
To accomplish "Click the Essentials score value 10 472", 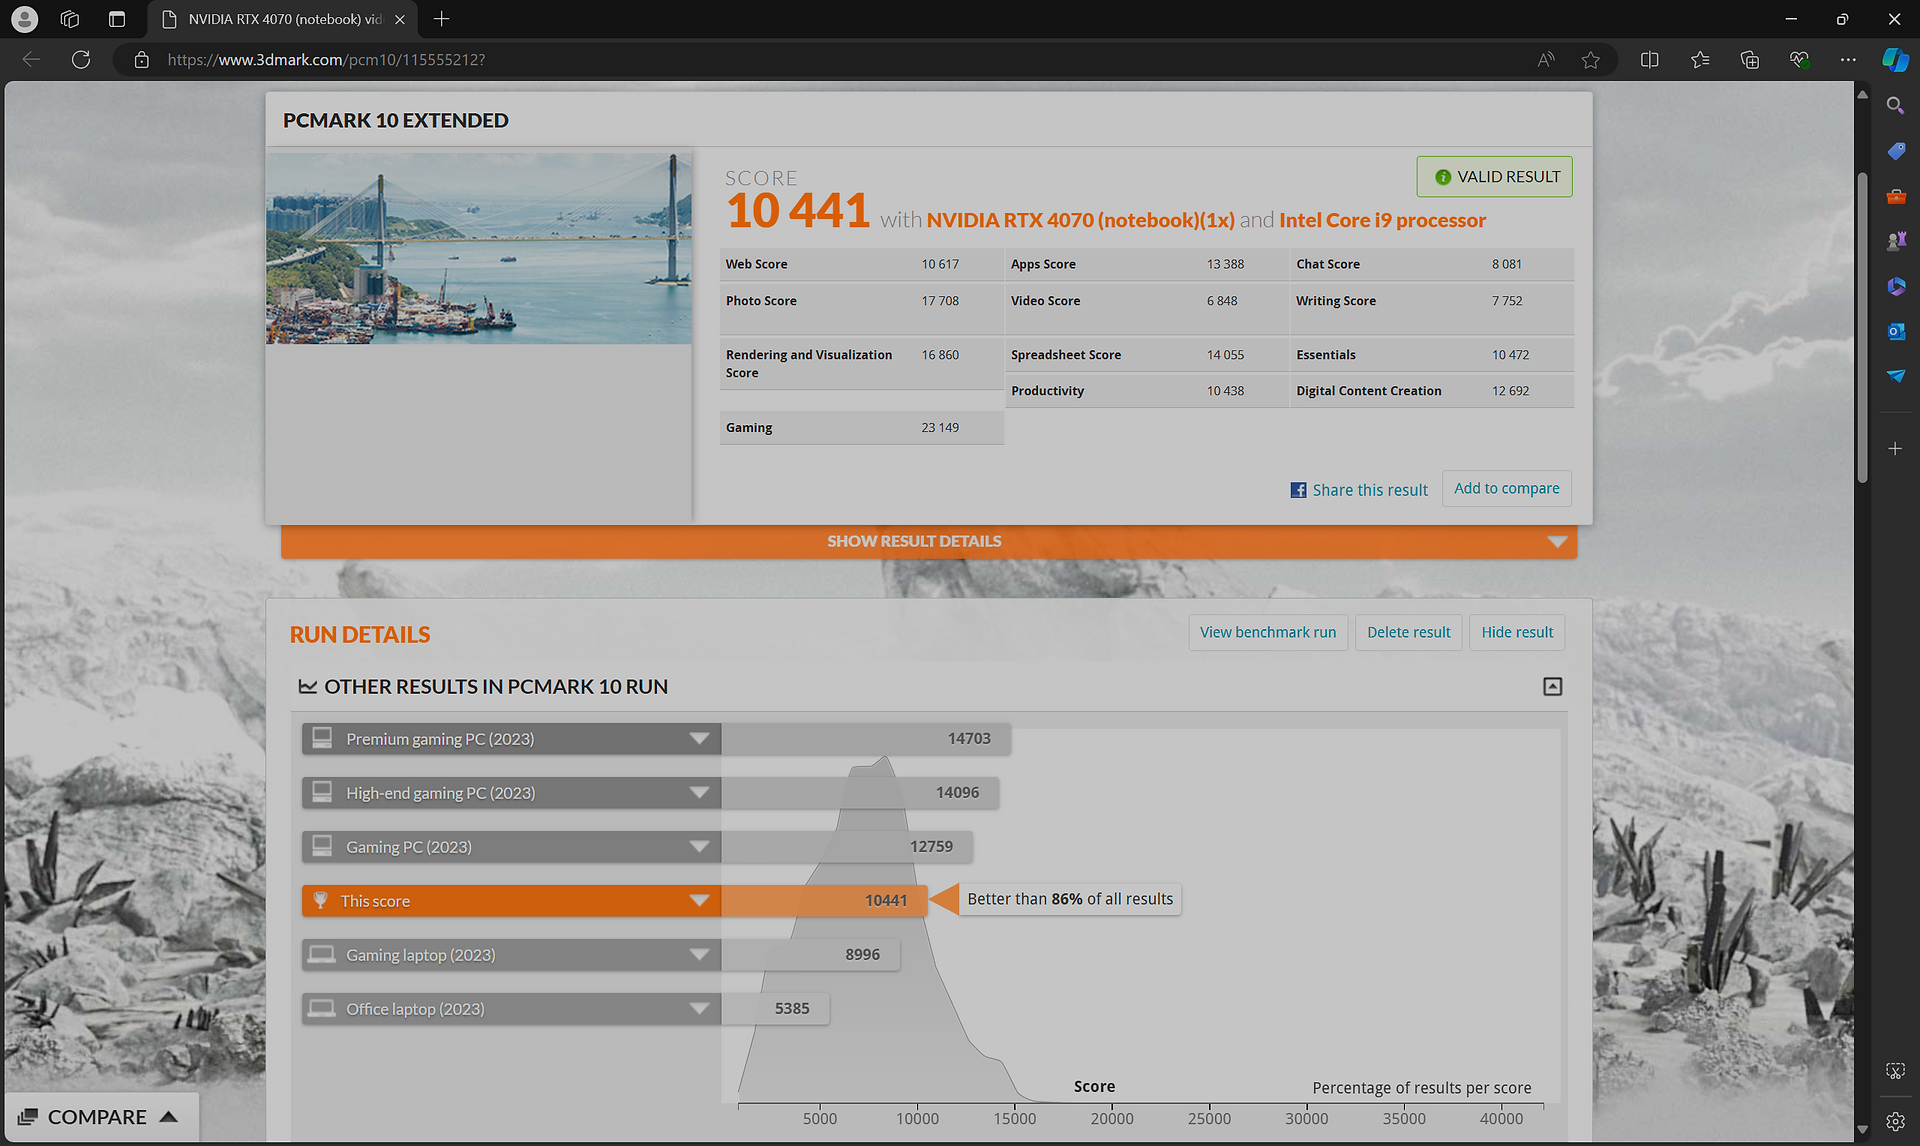I will pos(1511,355).
